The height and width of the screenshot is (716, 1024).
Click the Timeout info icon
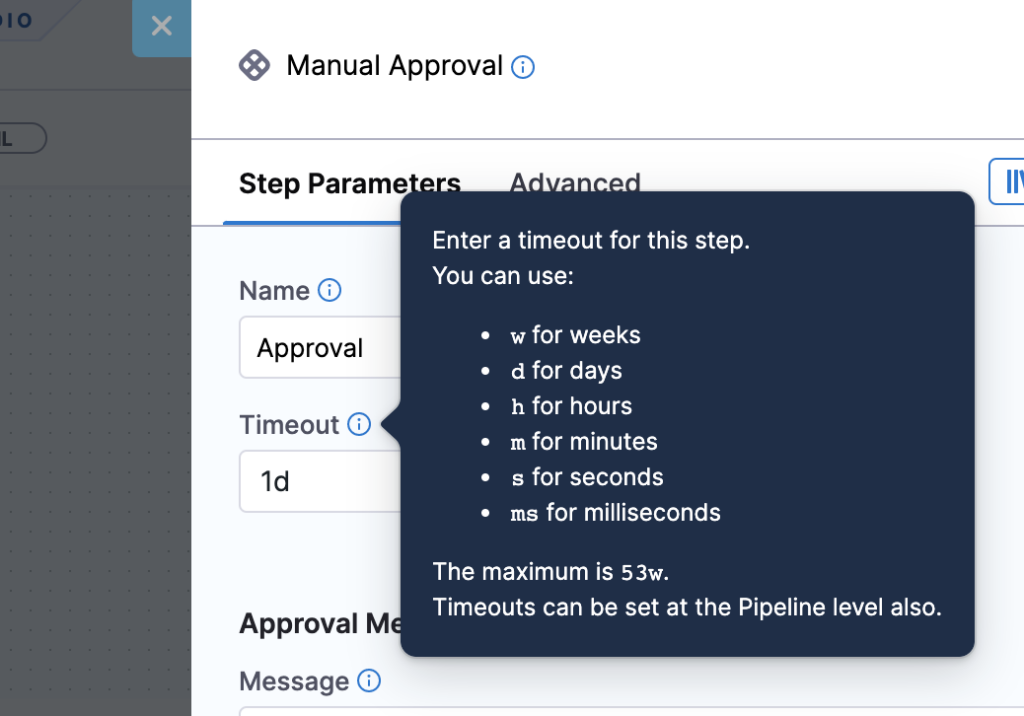point(358,424)
